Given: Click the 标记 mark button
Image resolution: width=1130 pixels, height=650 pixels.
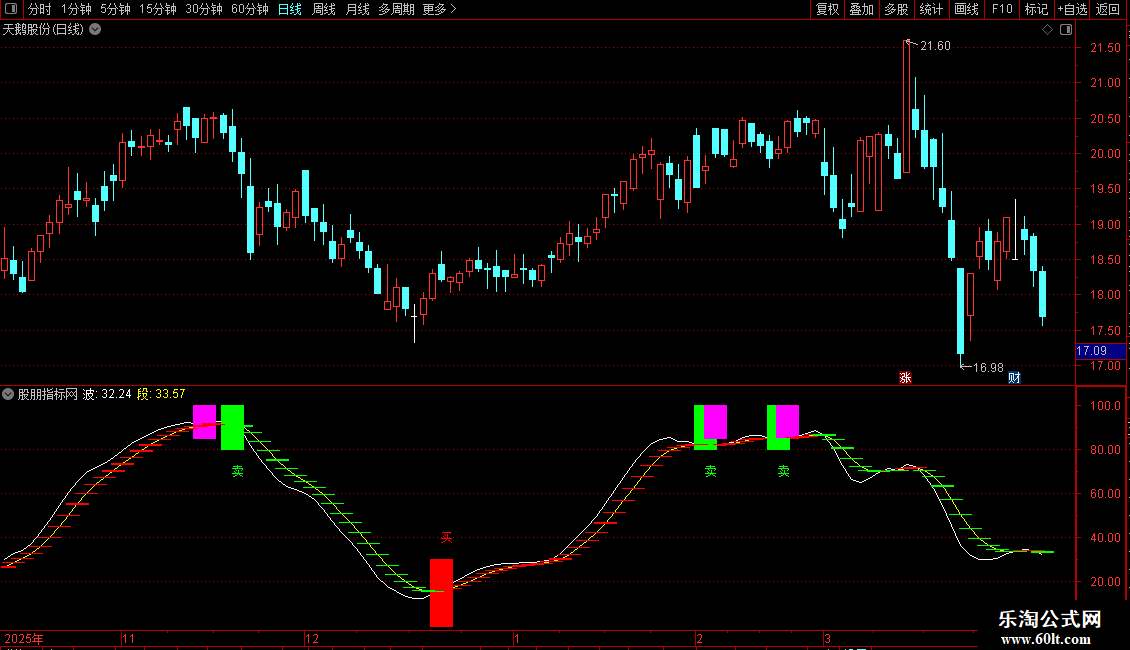Looking at the screenshot, I should [x=1036, y=9].
